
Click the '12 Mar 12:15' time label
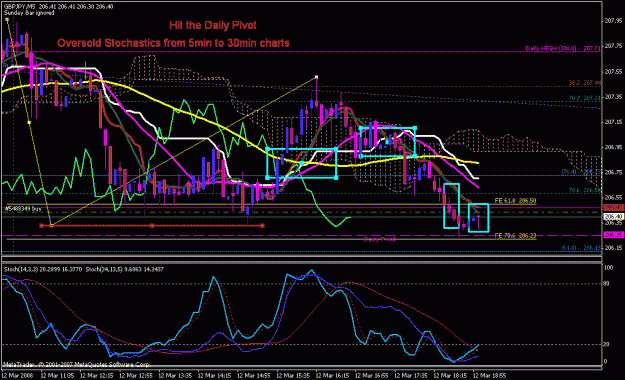pyautogui.click(x=96, y=376)
